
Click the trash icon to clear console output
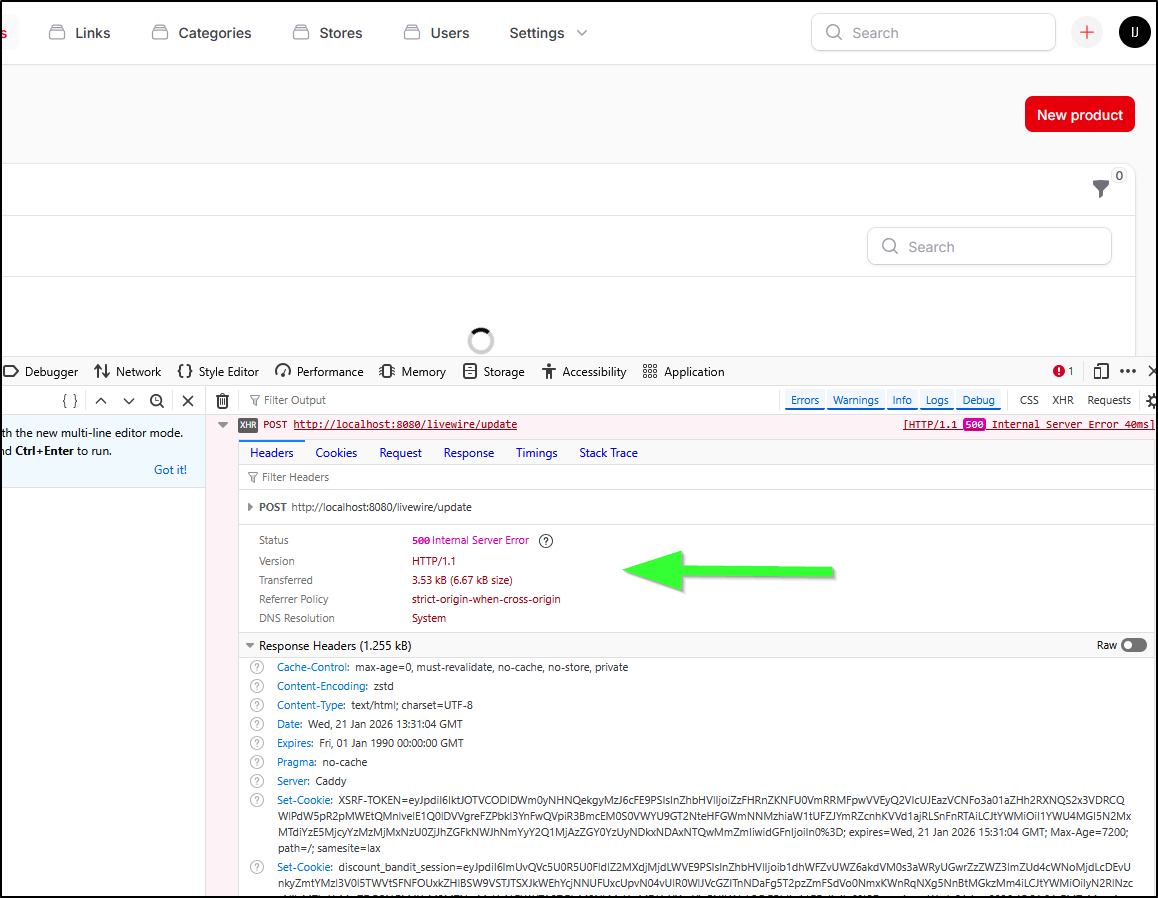click(x=223, y=401)
